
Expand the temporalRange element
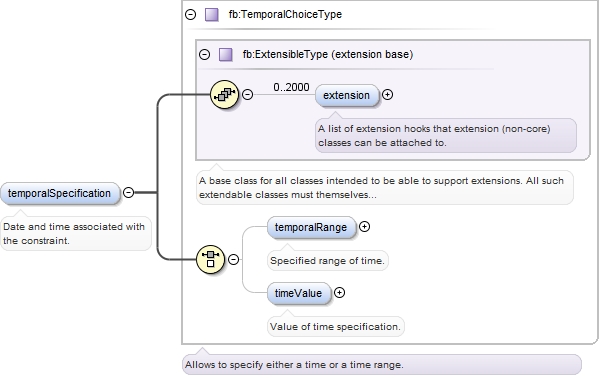364,226
